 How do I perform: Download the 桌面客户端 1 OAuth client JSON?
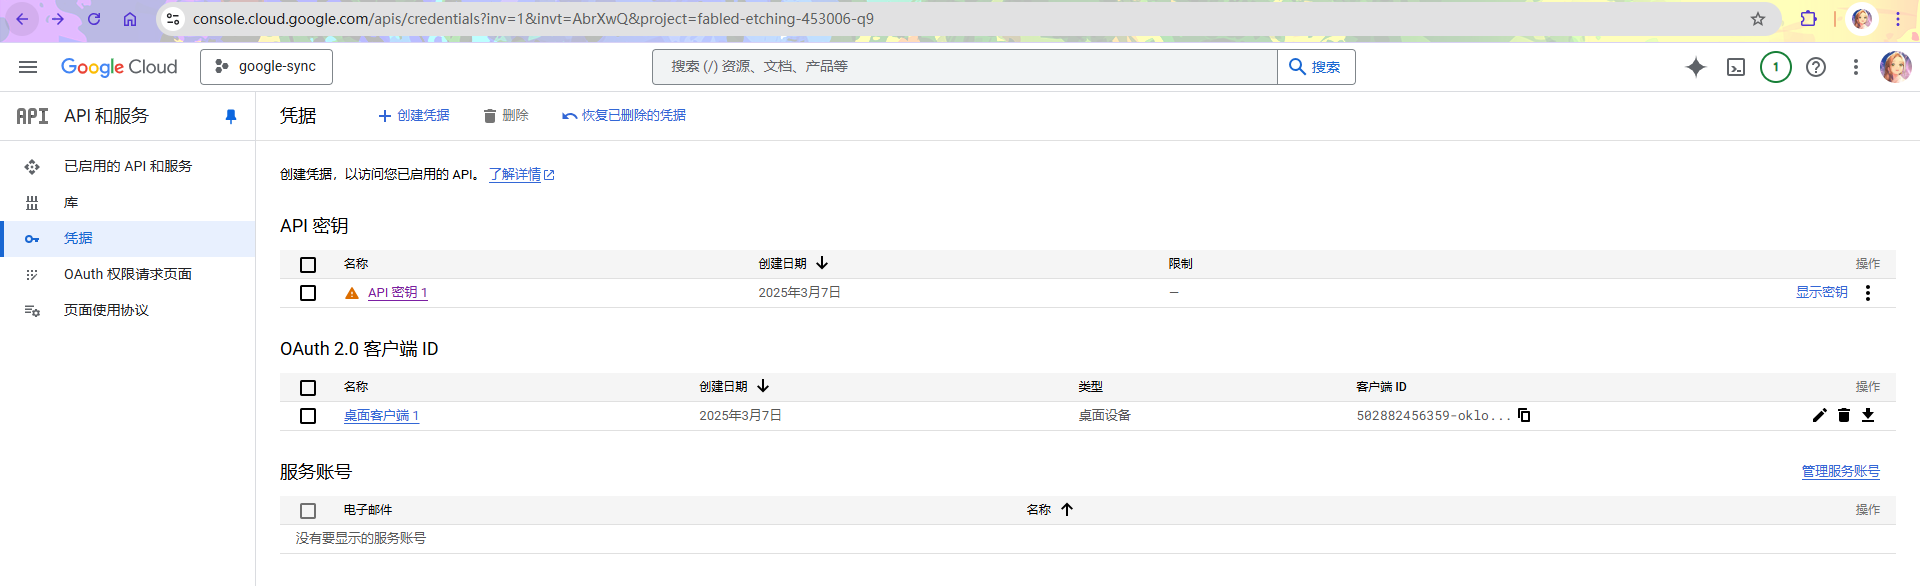point(1868,415)
